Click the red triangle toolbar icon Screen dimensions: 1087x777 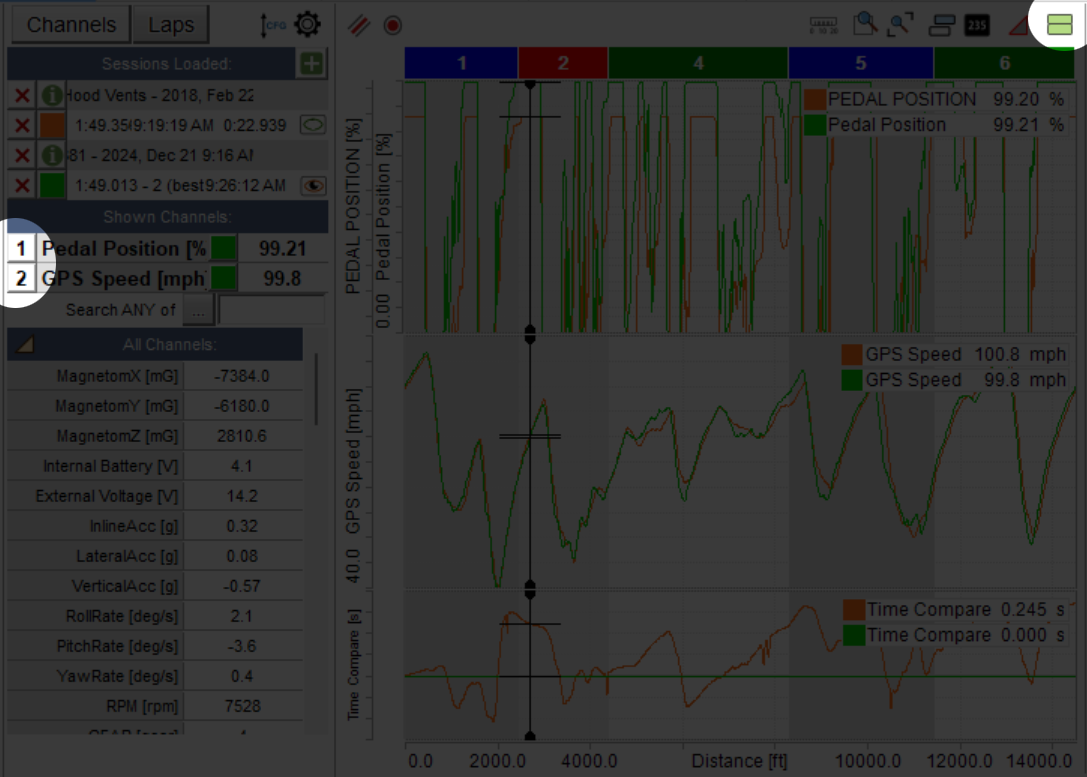[1018, 26]
